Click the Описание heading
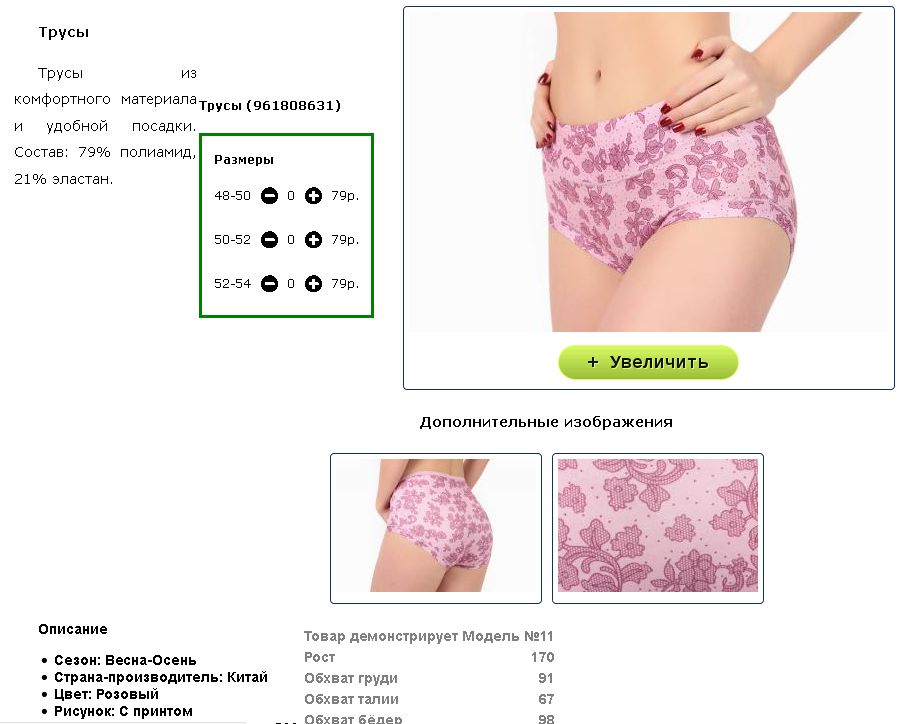Viewport: 897px width, 724px height. click(x=73, y=629)
